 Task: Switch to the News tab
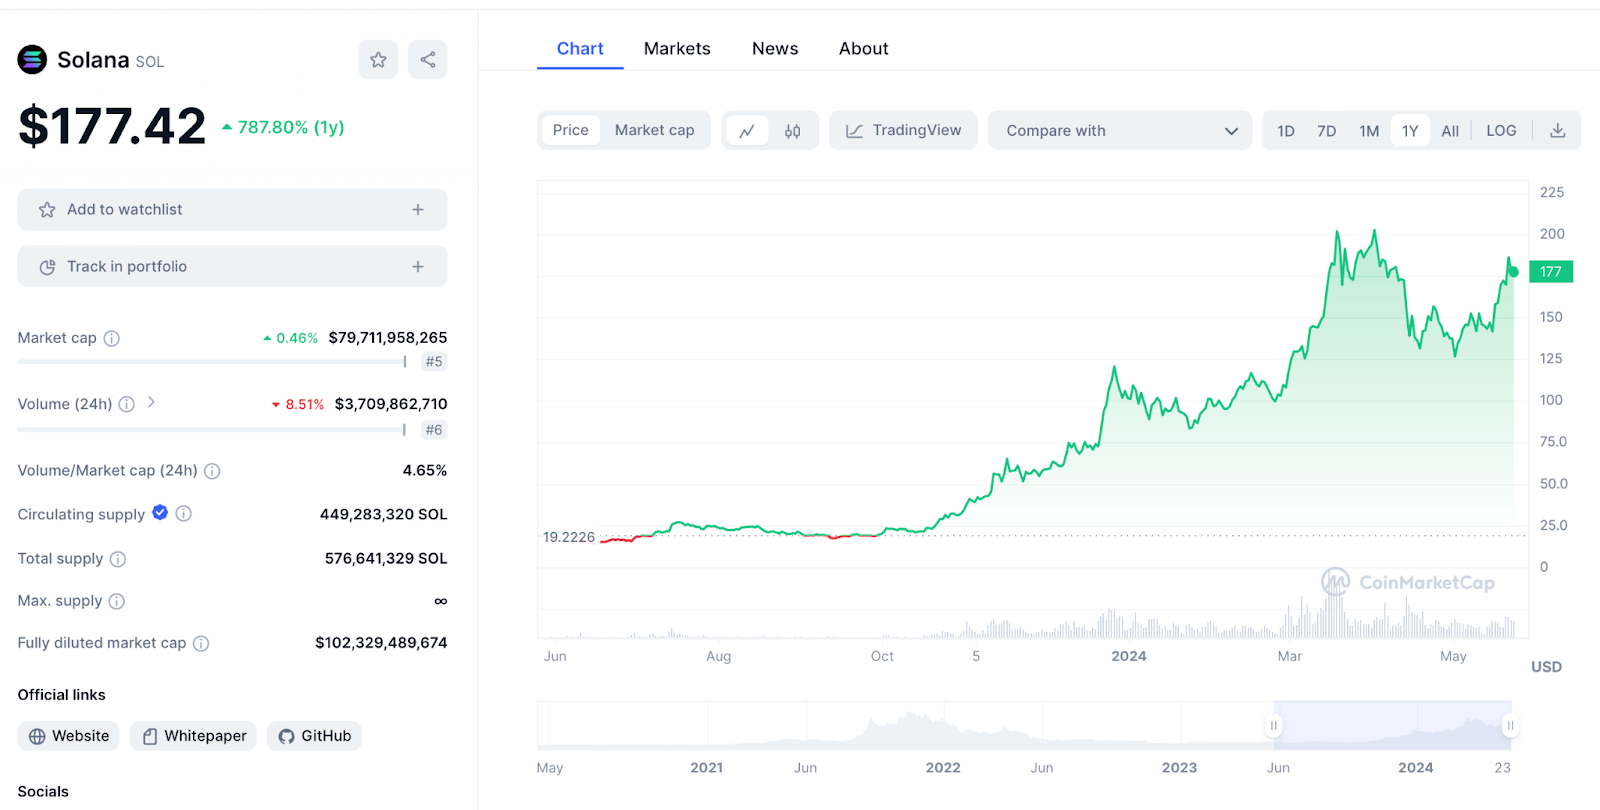click(775, 49)
